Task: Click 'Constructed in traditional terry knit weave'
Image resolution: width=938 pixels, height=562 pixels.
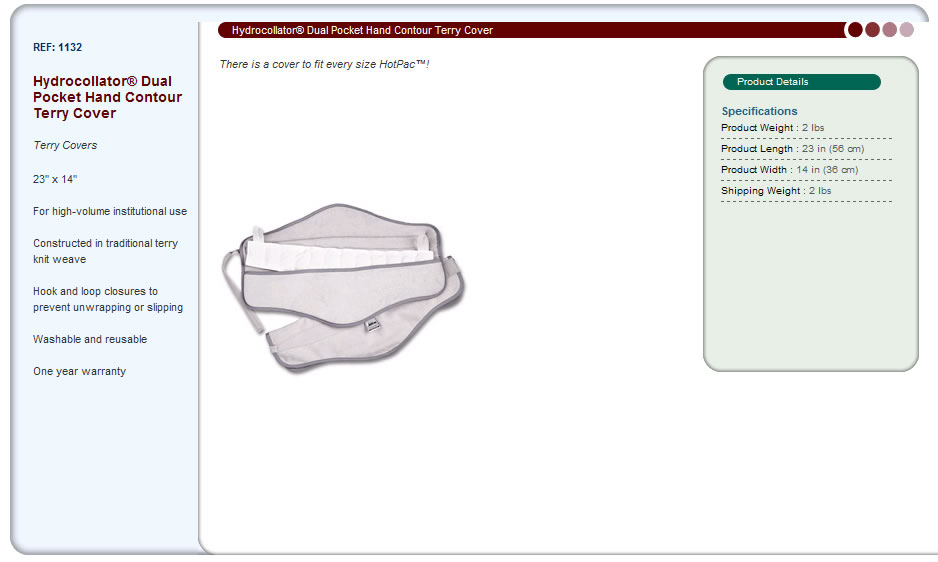Action: pos(105,251)
